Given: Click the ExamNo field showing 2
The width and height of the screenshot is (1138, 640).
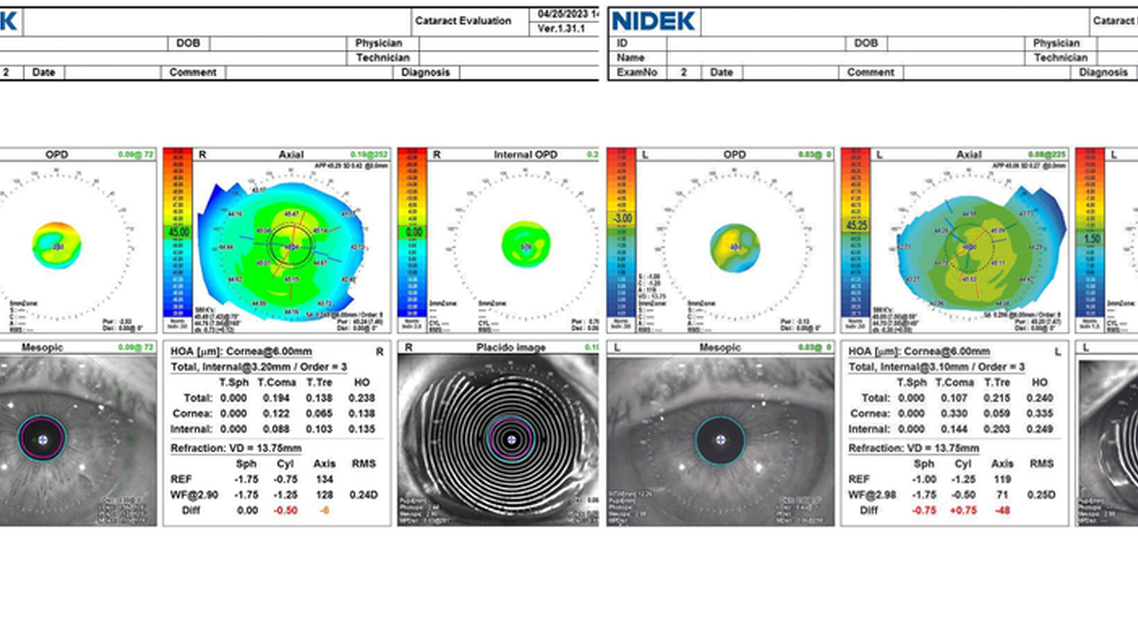Looking at the screenshot, I should pyautogui.click(x=683, y=72).
